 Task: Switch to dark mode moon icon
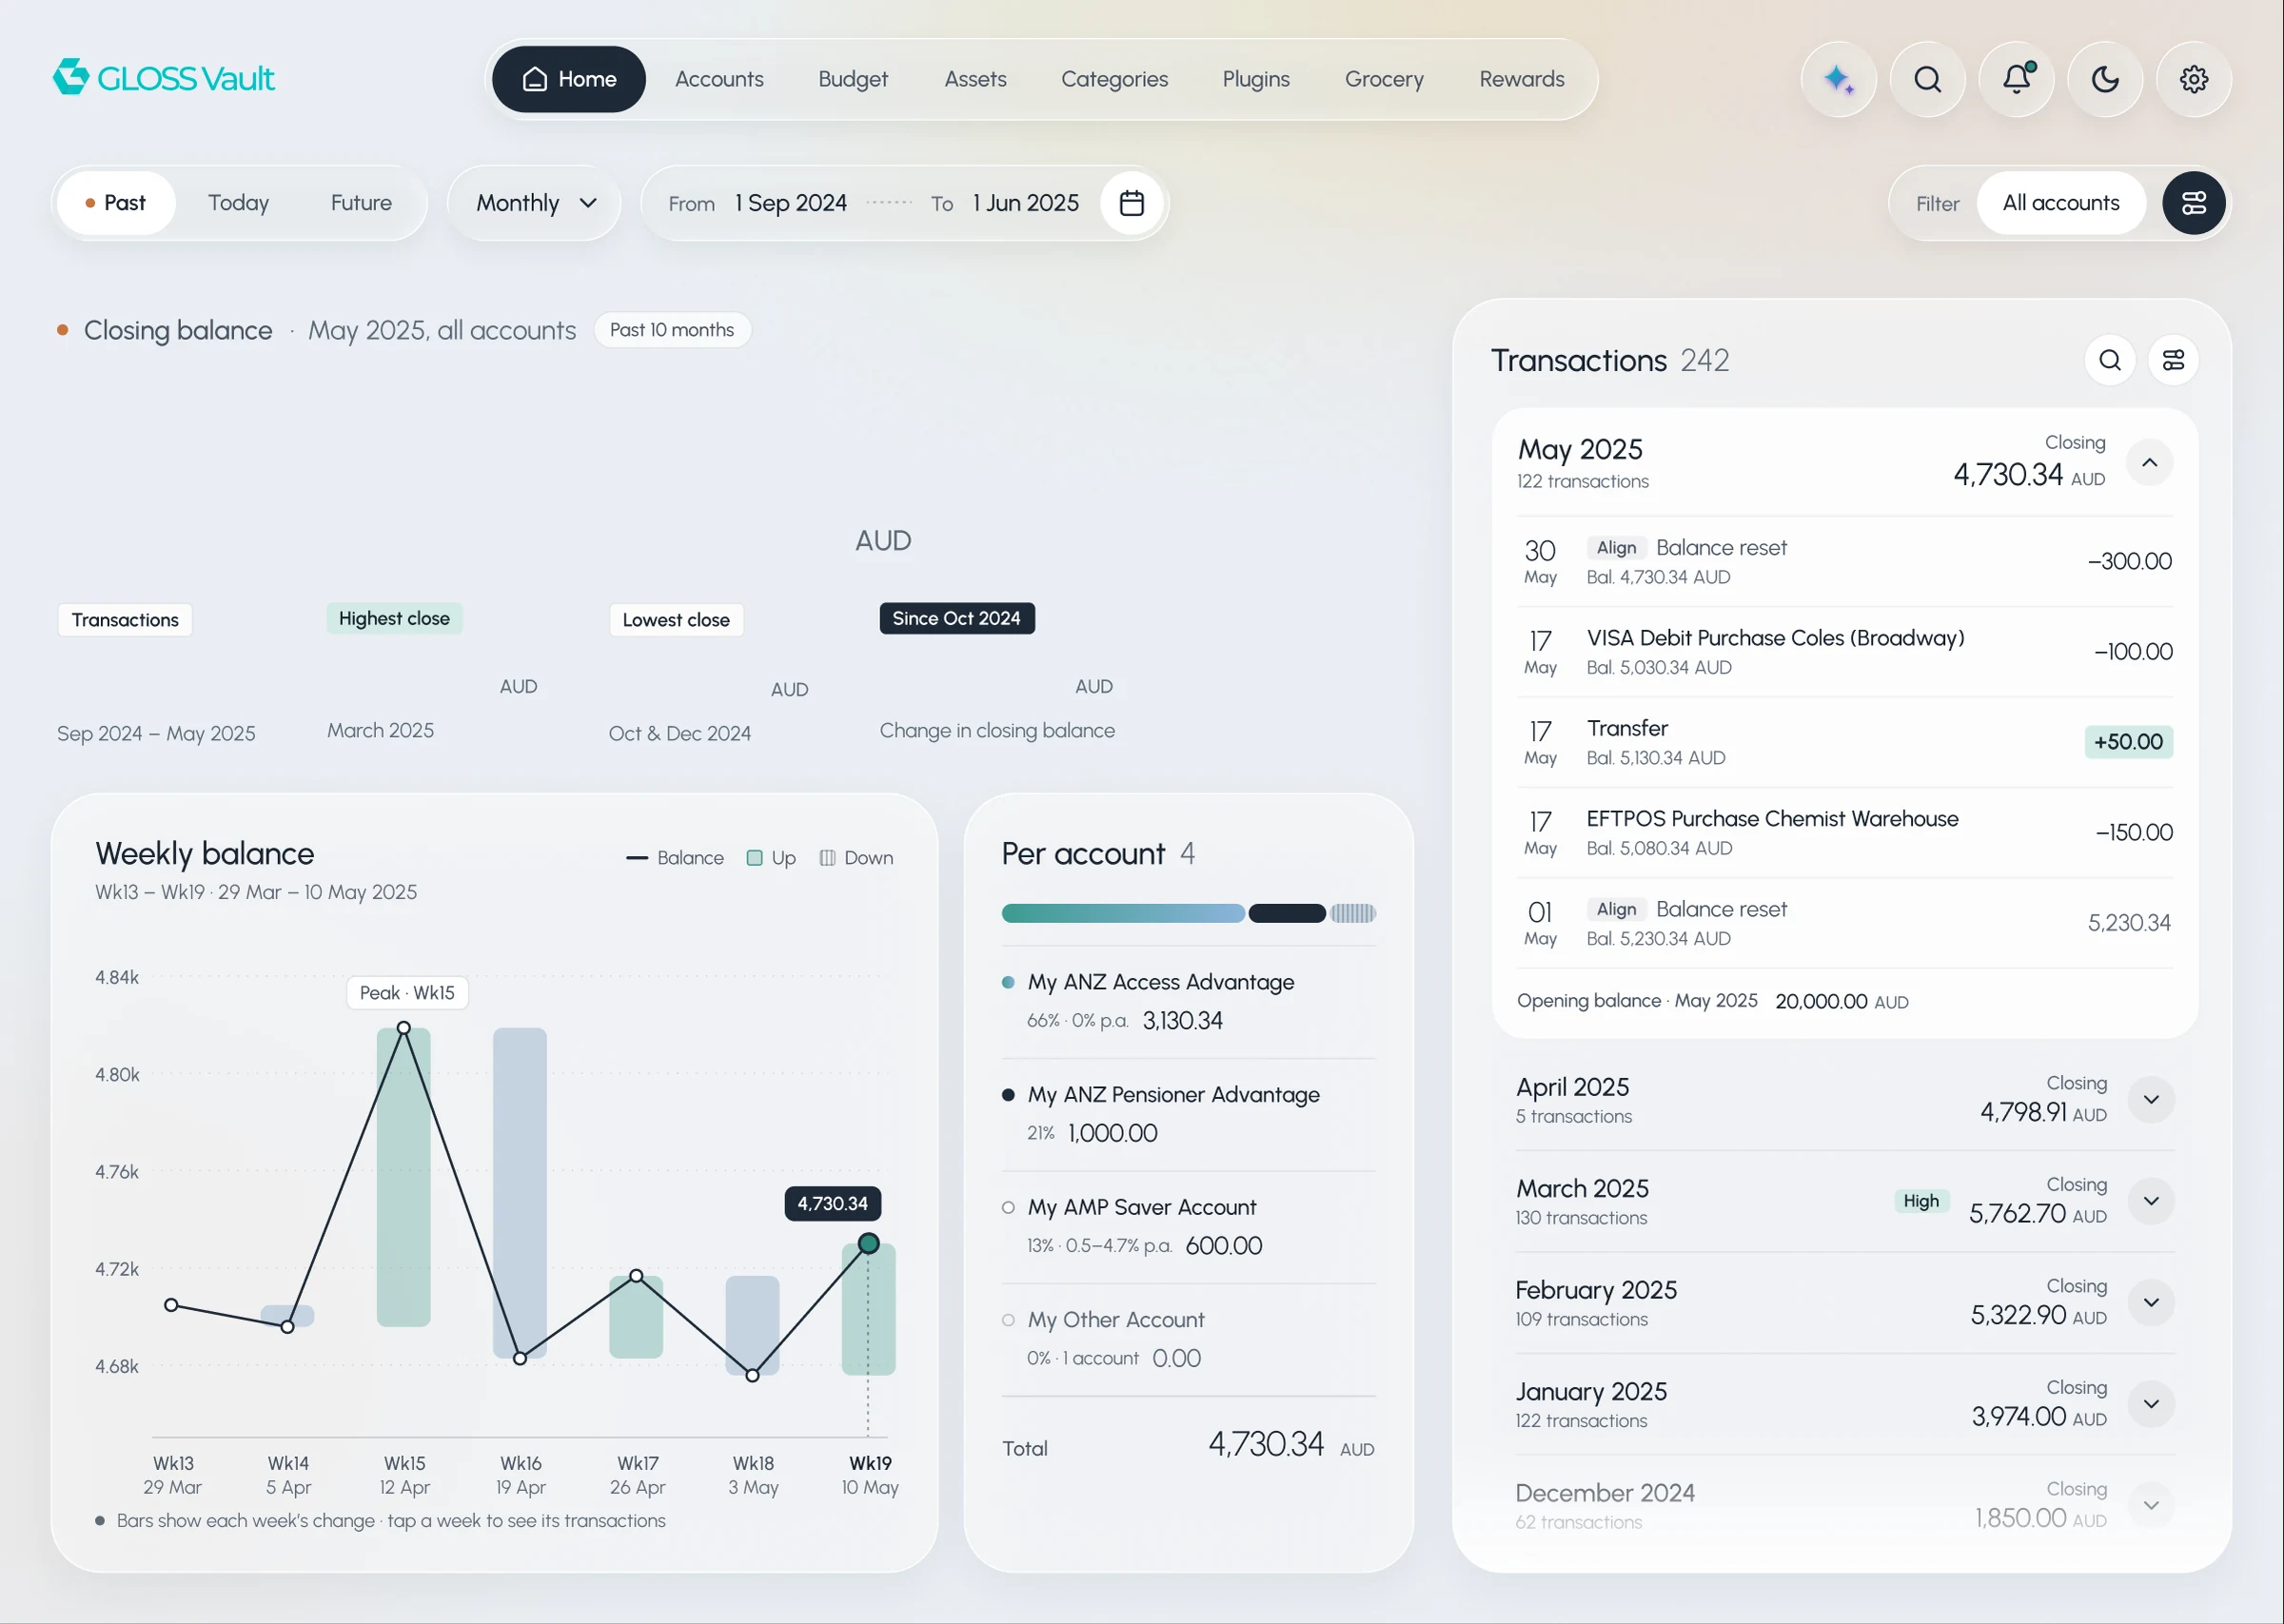[x=2105, y=79]
